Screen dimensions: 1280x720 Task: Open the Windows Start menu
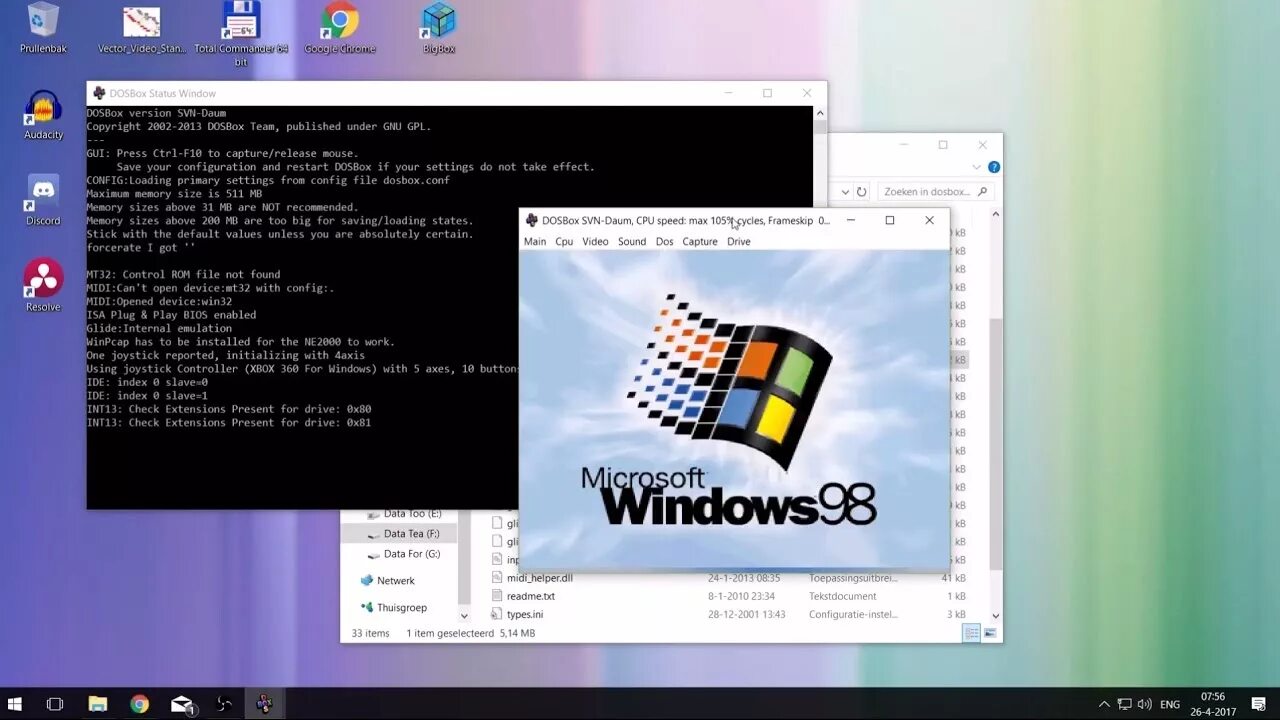click(15, 704)
